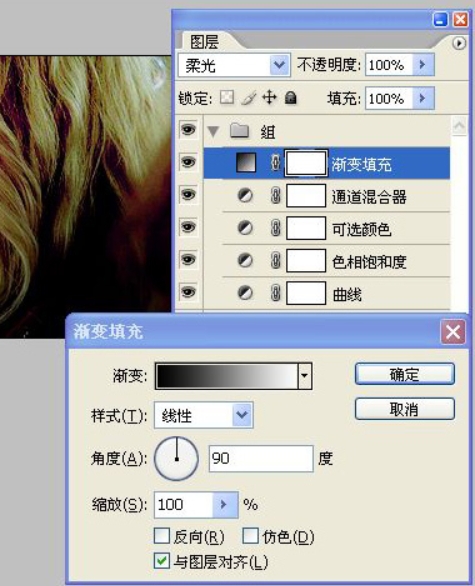
Task: Open blend mode dropdown showing 柔光
Action: (x=234, y=65)
